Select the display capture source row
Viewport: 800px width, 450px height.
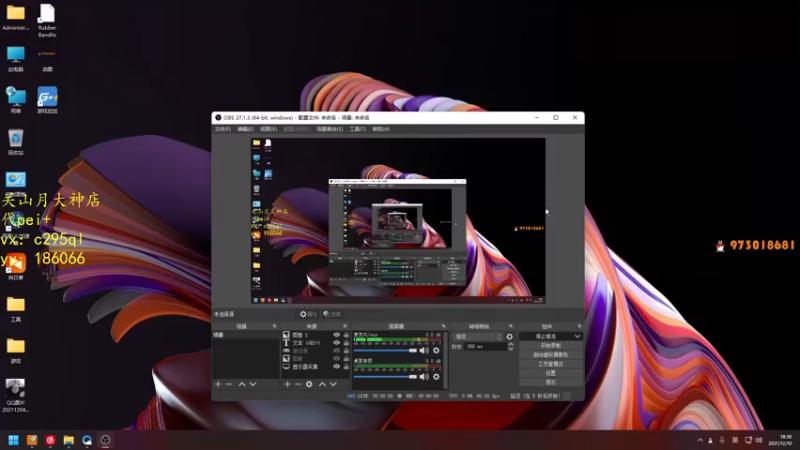pyautogui.click(x=305, y=366)
